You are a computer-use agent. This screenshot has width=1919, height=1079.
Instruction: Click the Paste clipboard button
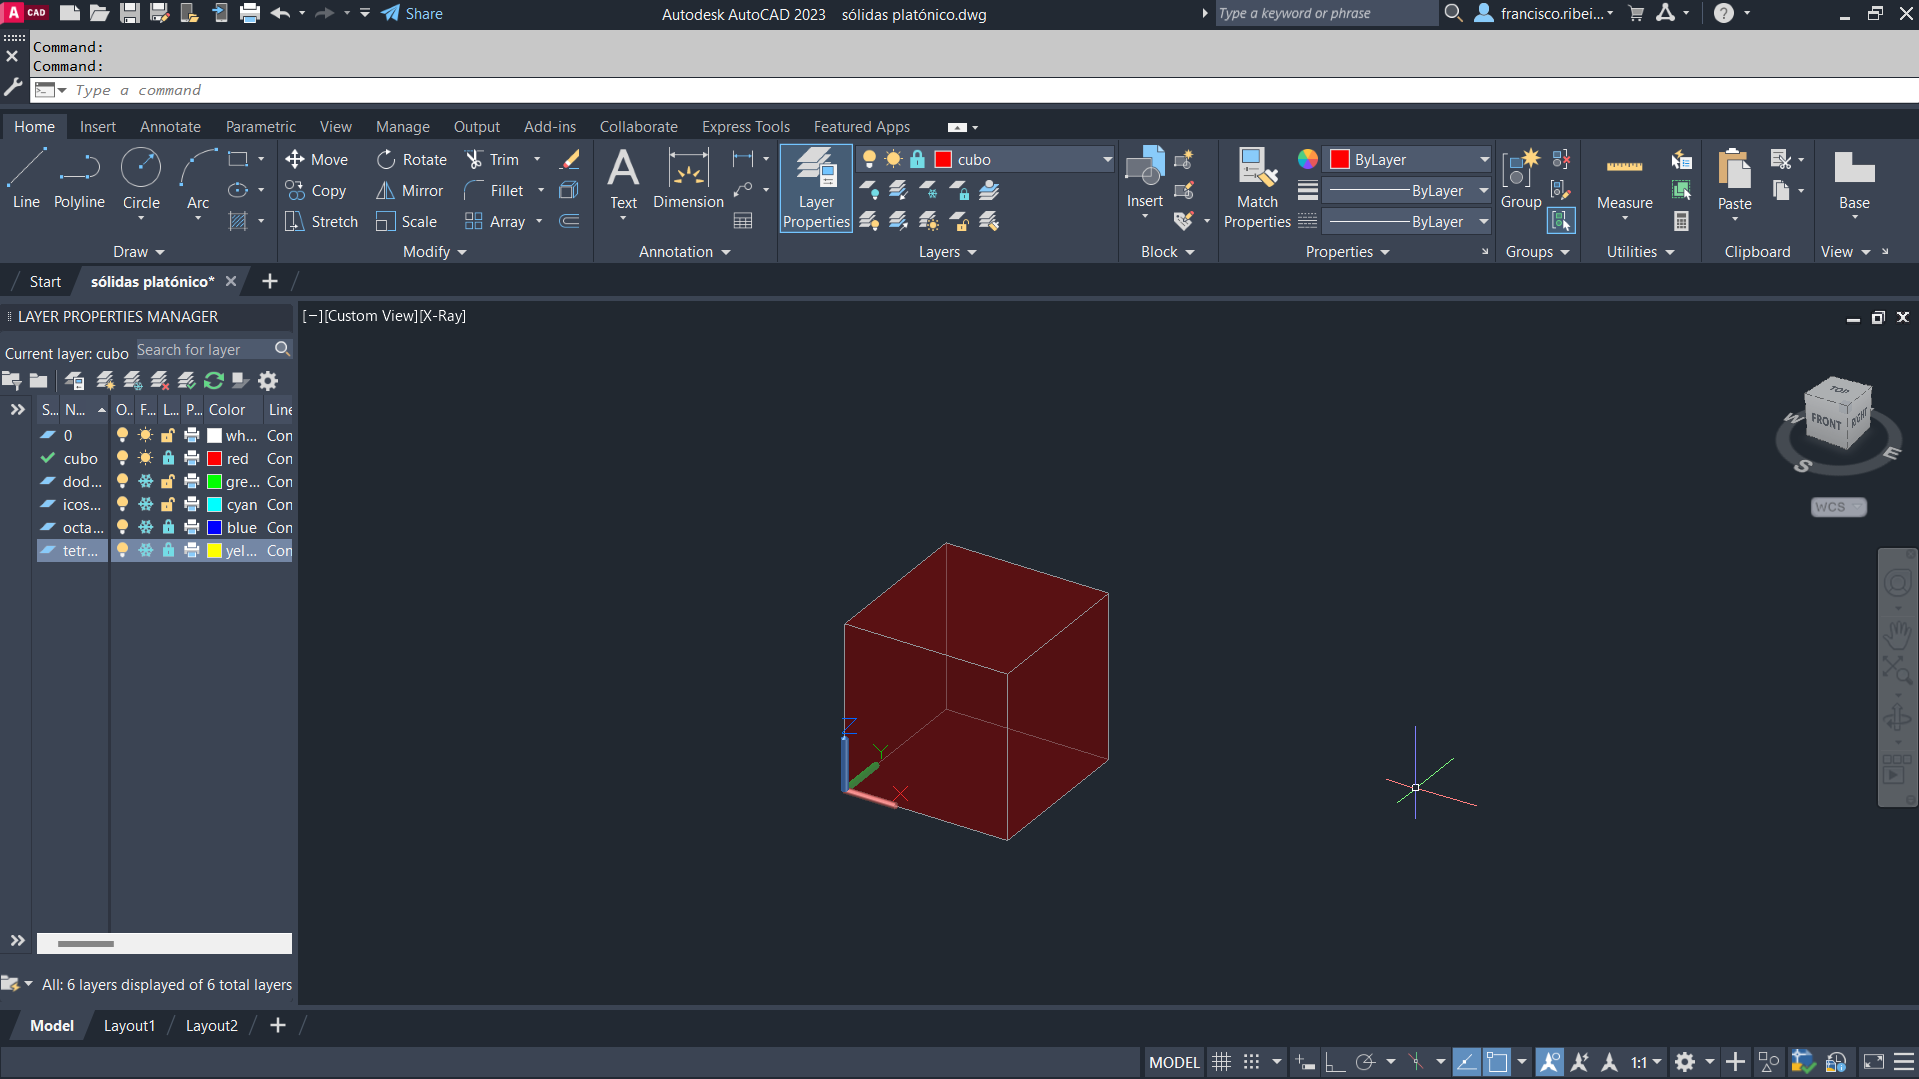1734,180
